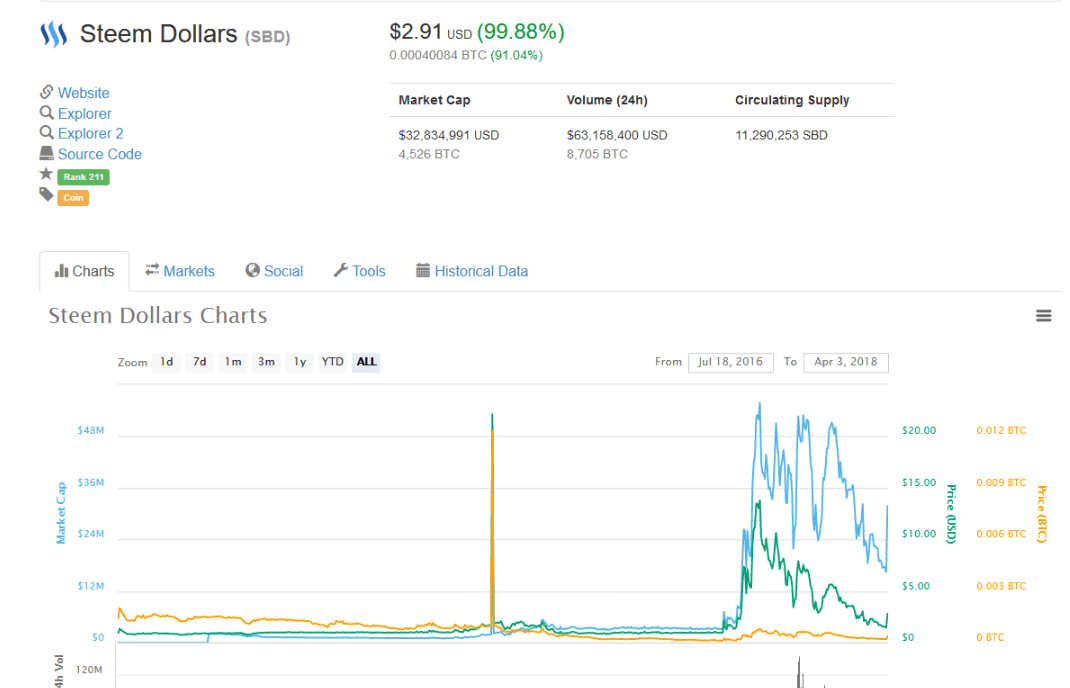Screen dimensions: 1070x688
Task: Open the Explorer 2 link
Action: [x=91, y=134]
